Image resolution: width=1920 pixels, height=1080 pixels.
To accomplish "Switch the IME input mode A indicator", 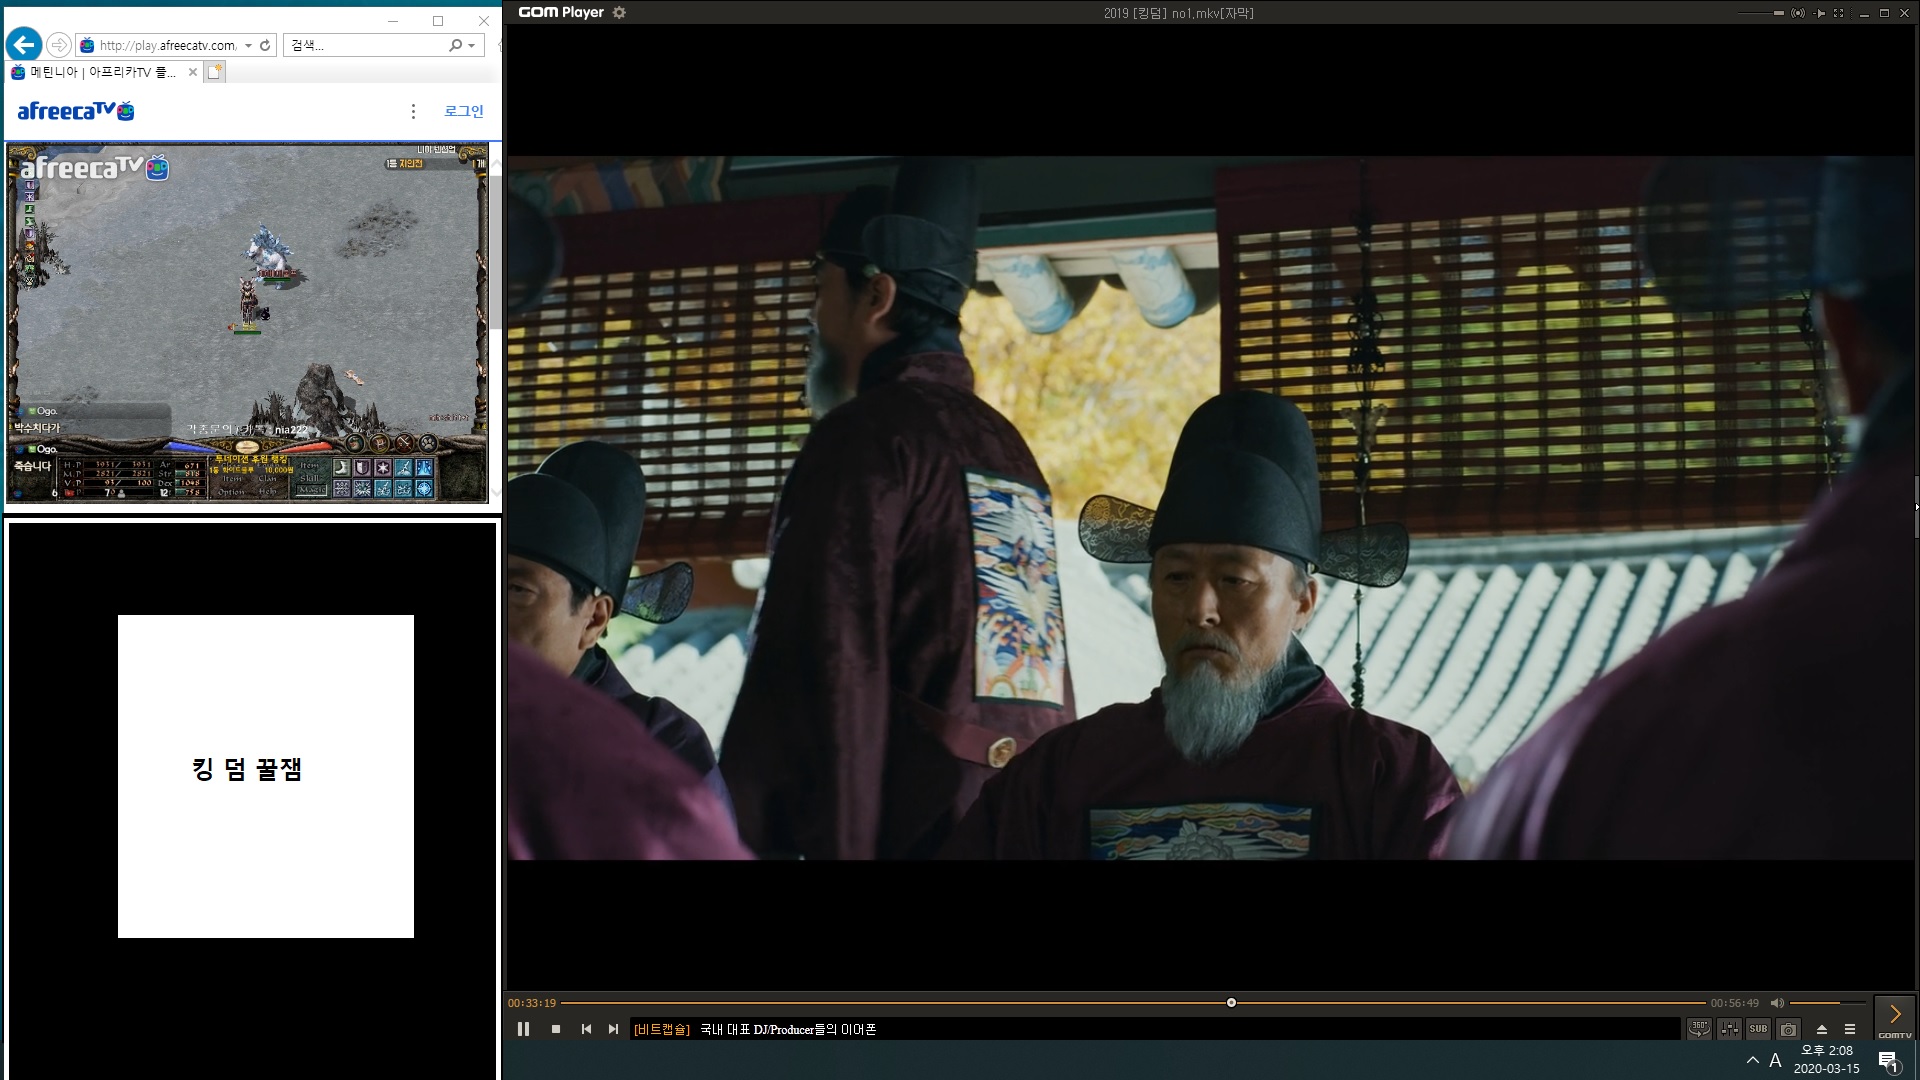I will pyautogui.click(x=1776, y=1060).
